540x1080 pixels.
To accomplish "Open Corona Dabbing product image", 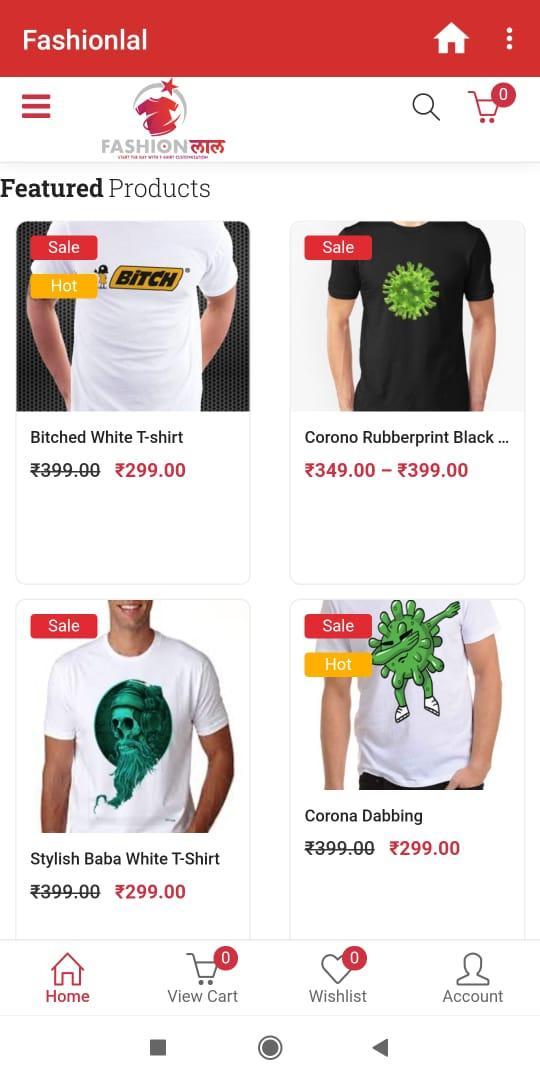I will (x=407, y=694).
